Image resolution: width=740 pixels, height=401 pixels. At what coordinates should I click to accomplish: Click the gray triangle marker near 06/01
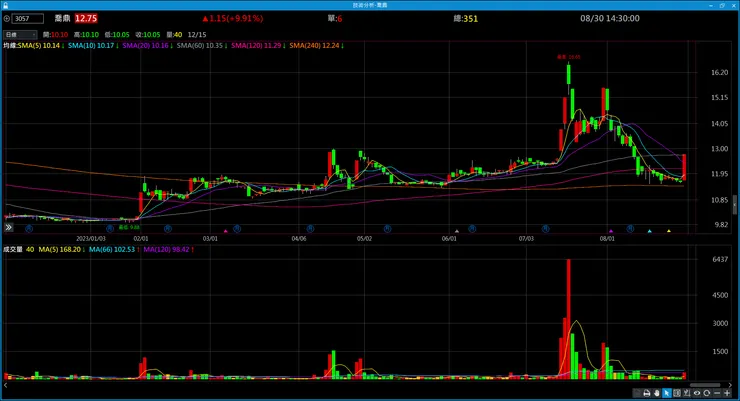pyautogui.click(x=457, y=231)
